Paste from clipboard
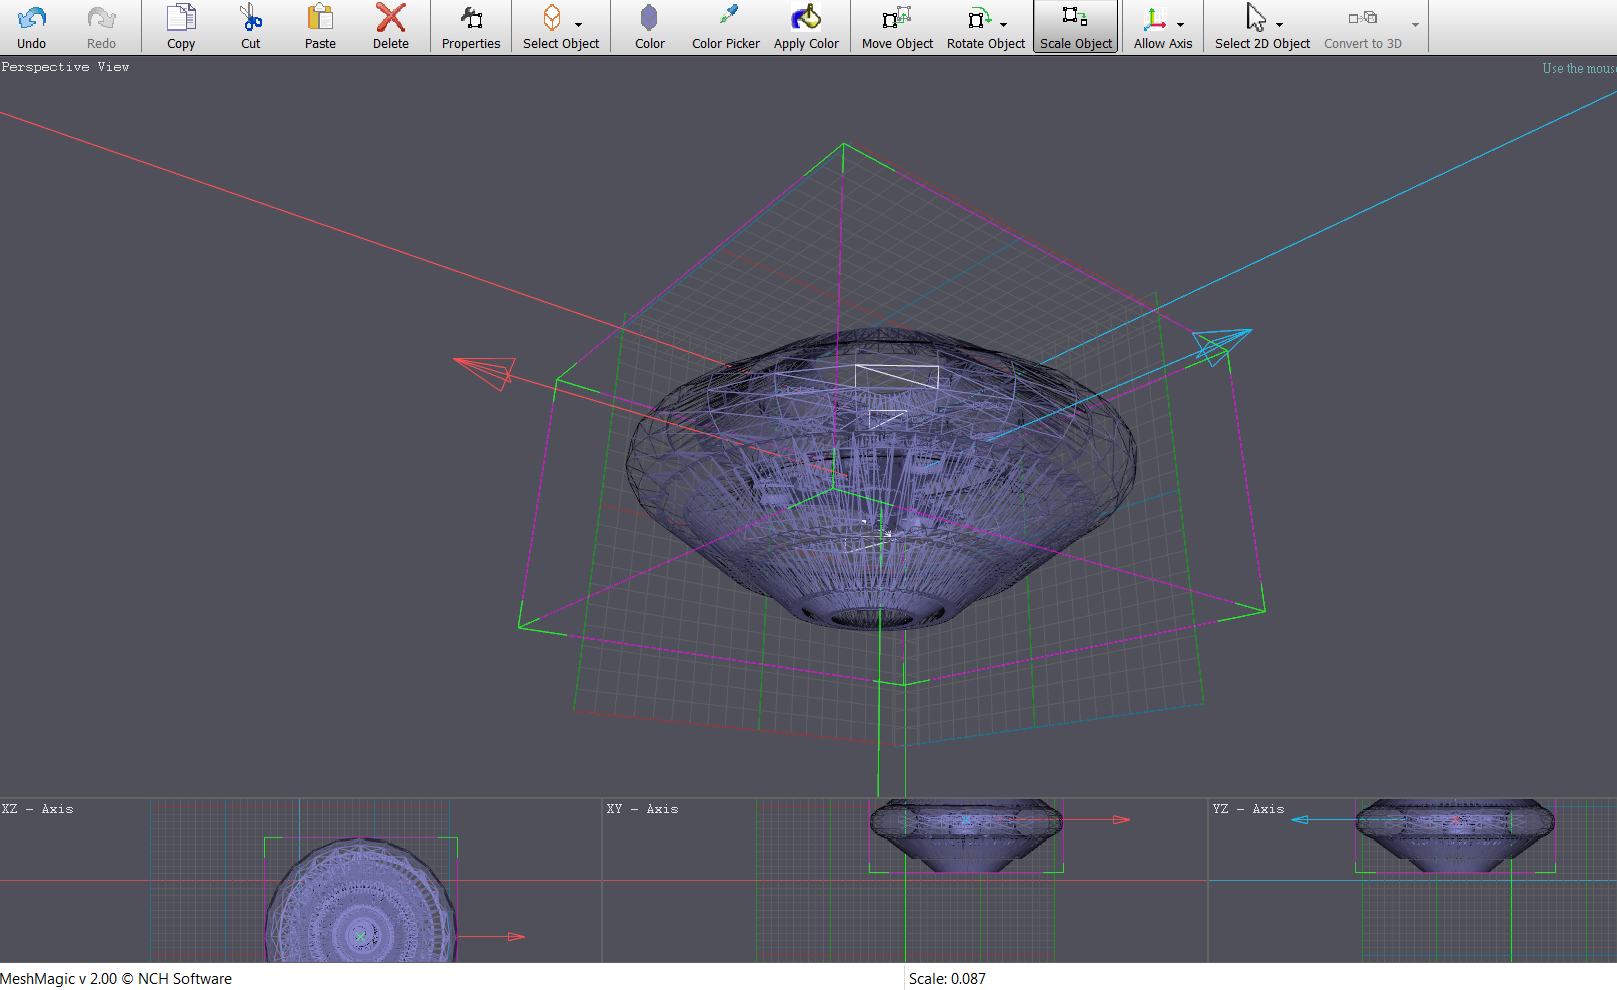 coord(320,27)
